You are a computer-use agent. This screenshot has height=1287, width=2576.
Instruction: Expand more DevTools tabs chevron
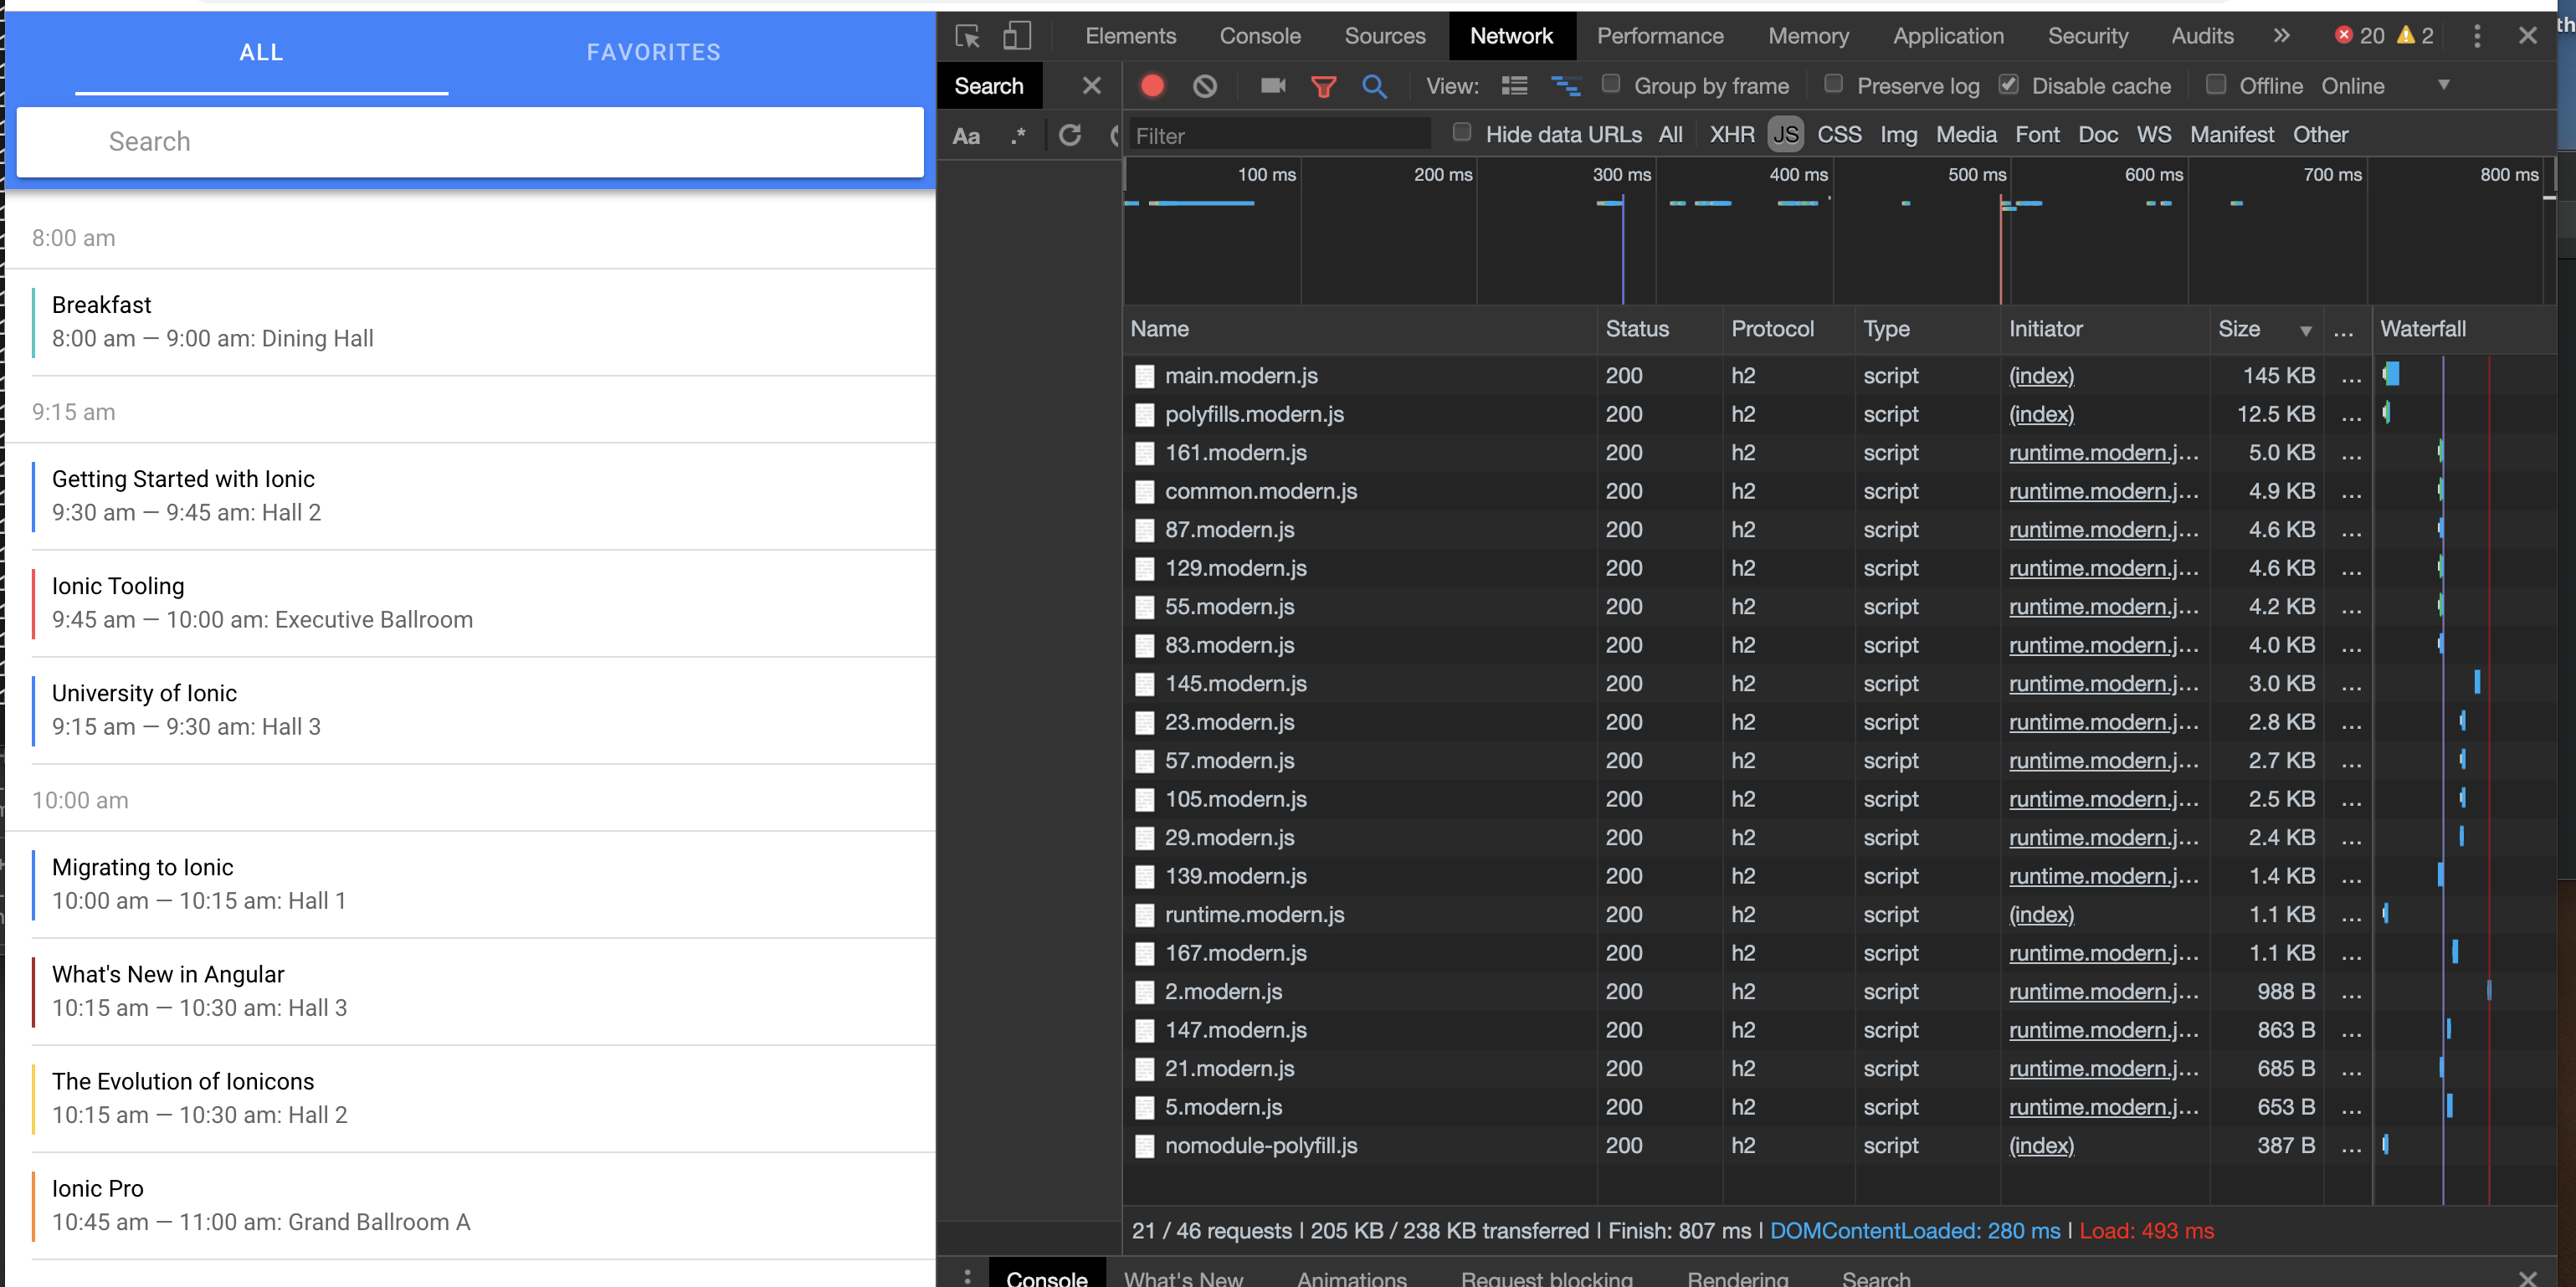[x=2281, y=36]
